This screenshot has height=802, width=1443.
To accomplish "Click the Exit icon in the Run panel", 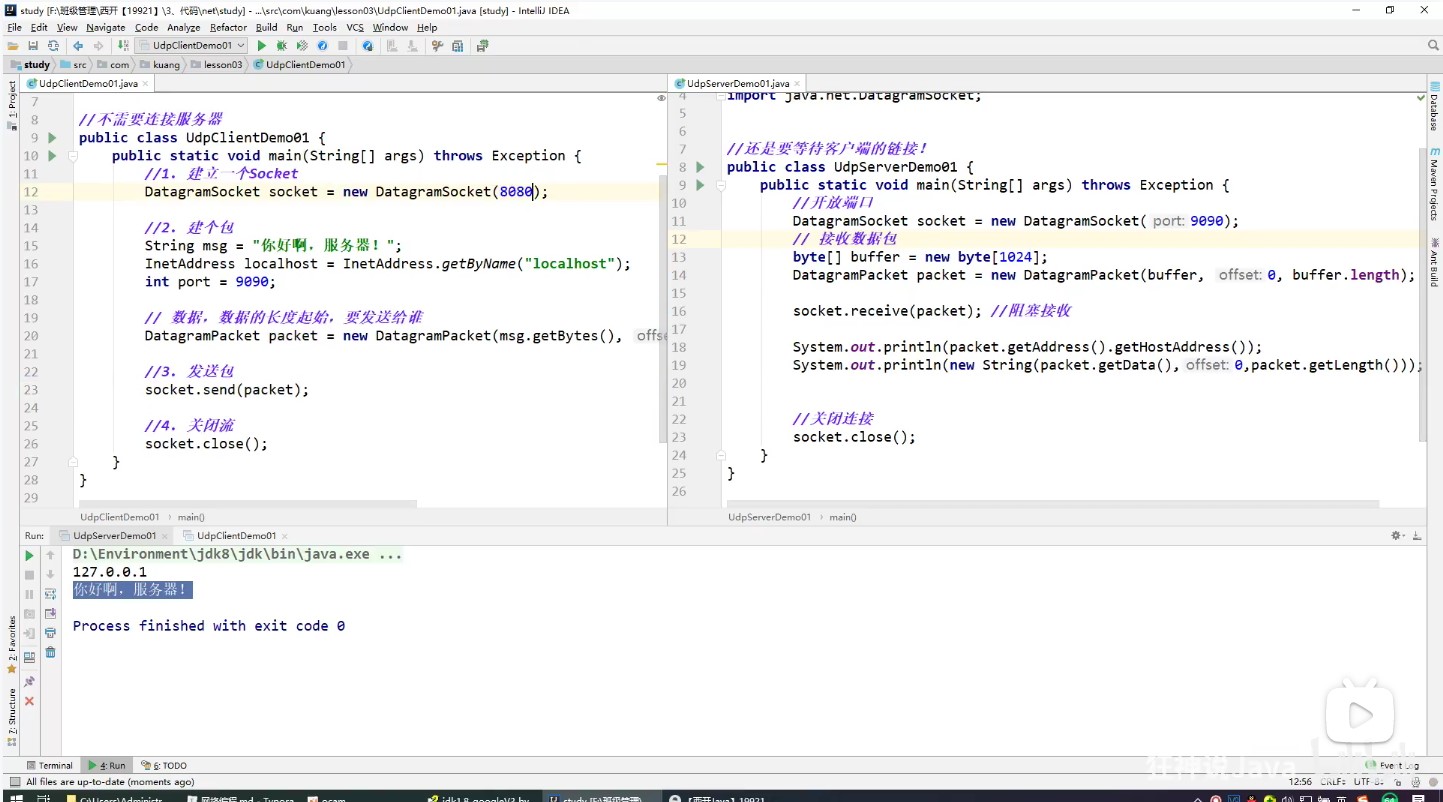I will [29, 634].
